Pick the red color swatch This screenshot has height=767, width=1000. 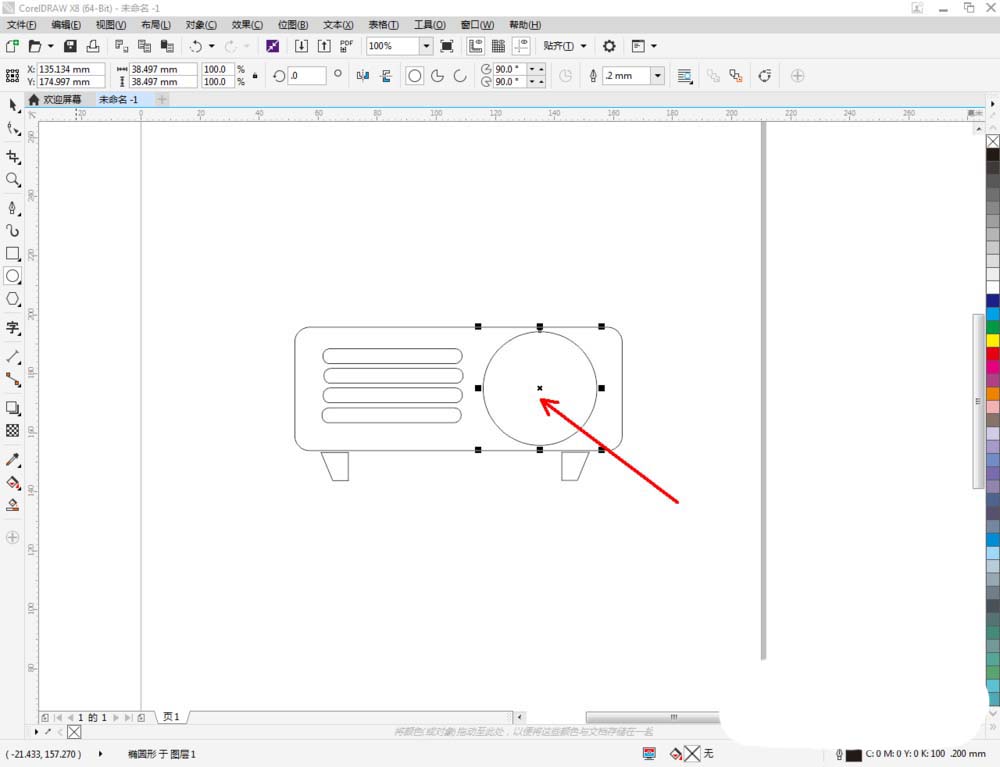pyautogui.click(x=992, y=353)
